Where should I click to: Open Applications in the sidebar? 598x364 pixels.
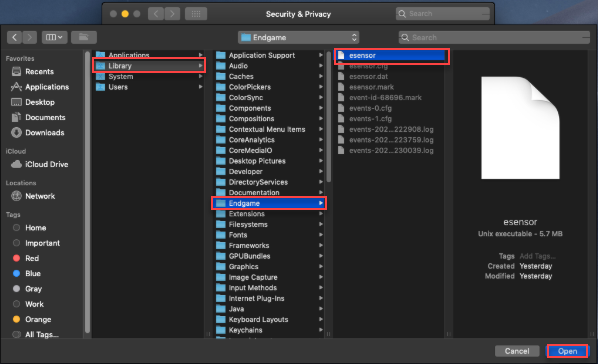coord(40,87)
